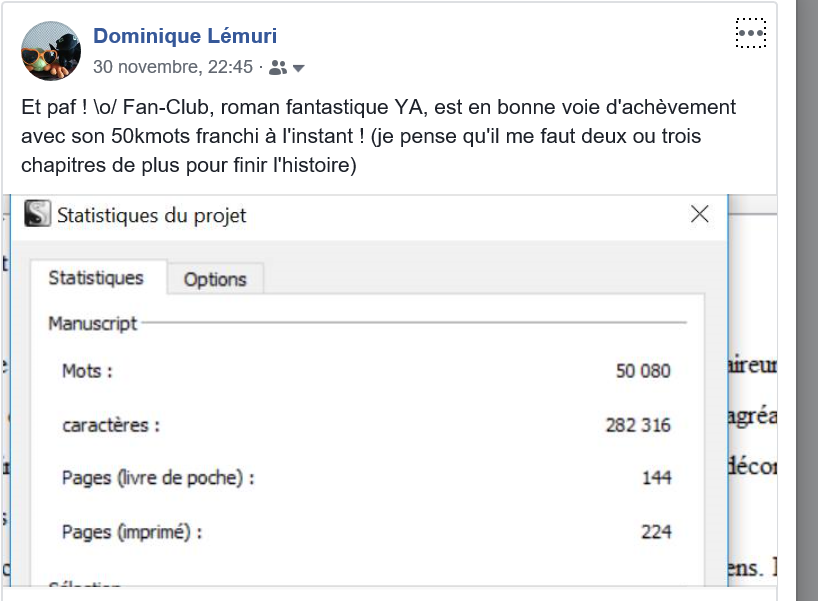Click the page scrollbar on the right

806,300
